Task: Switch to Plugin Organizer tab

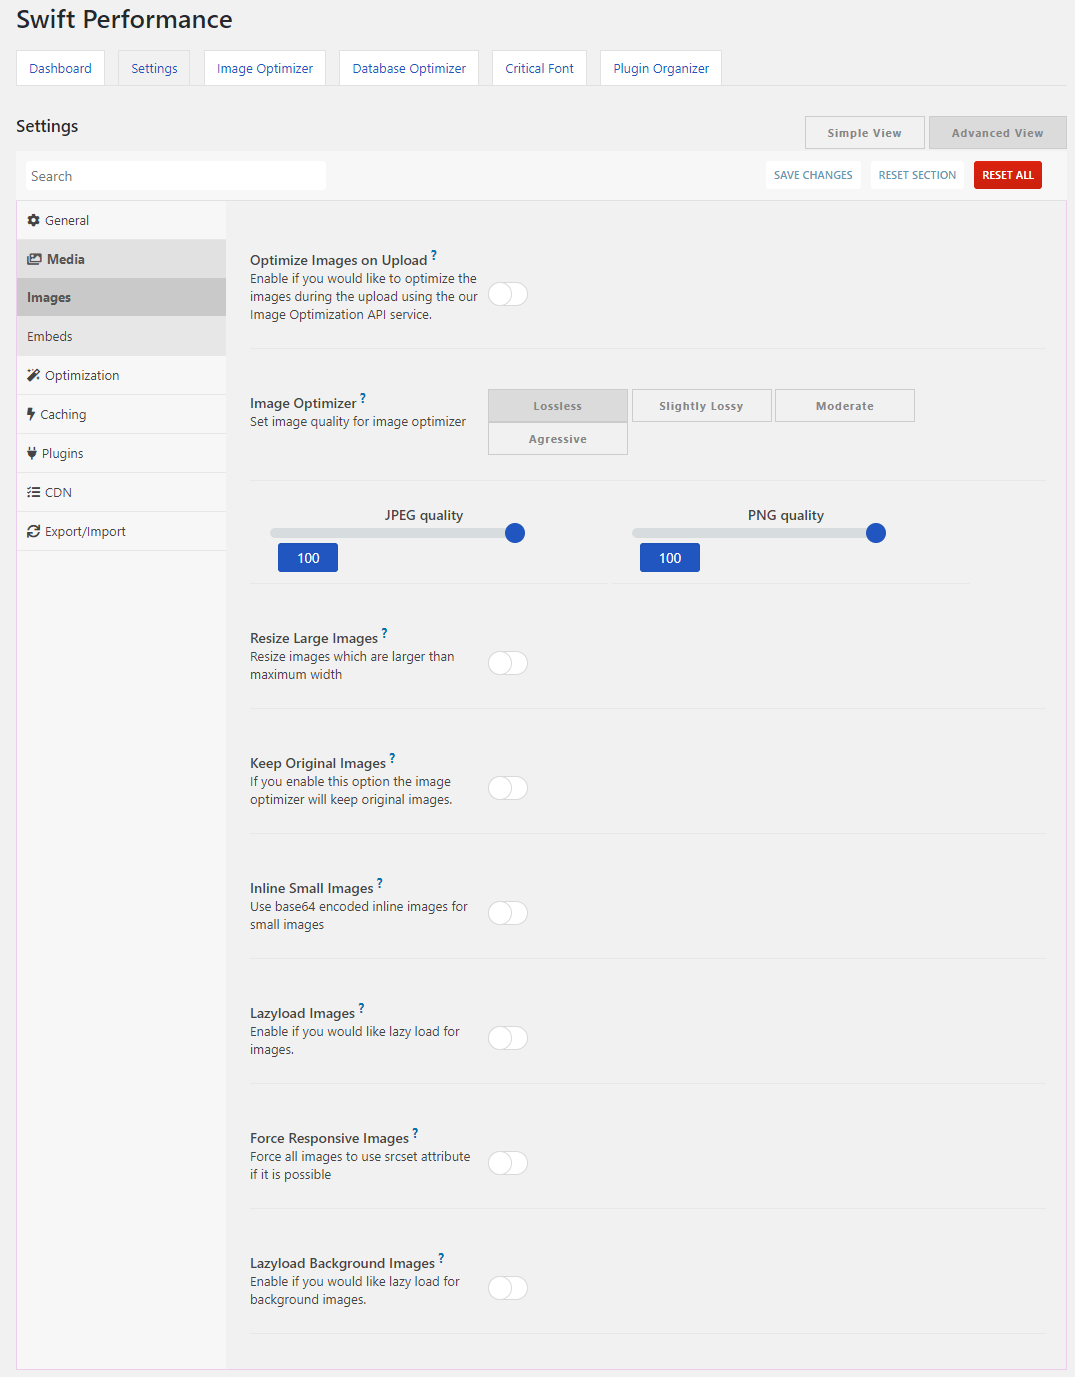Action: [x=661, y=68]
